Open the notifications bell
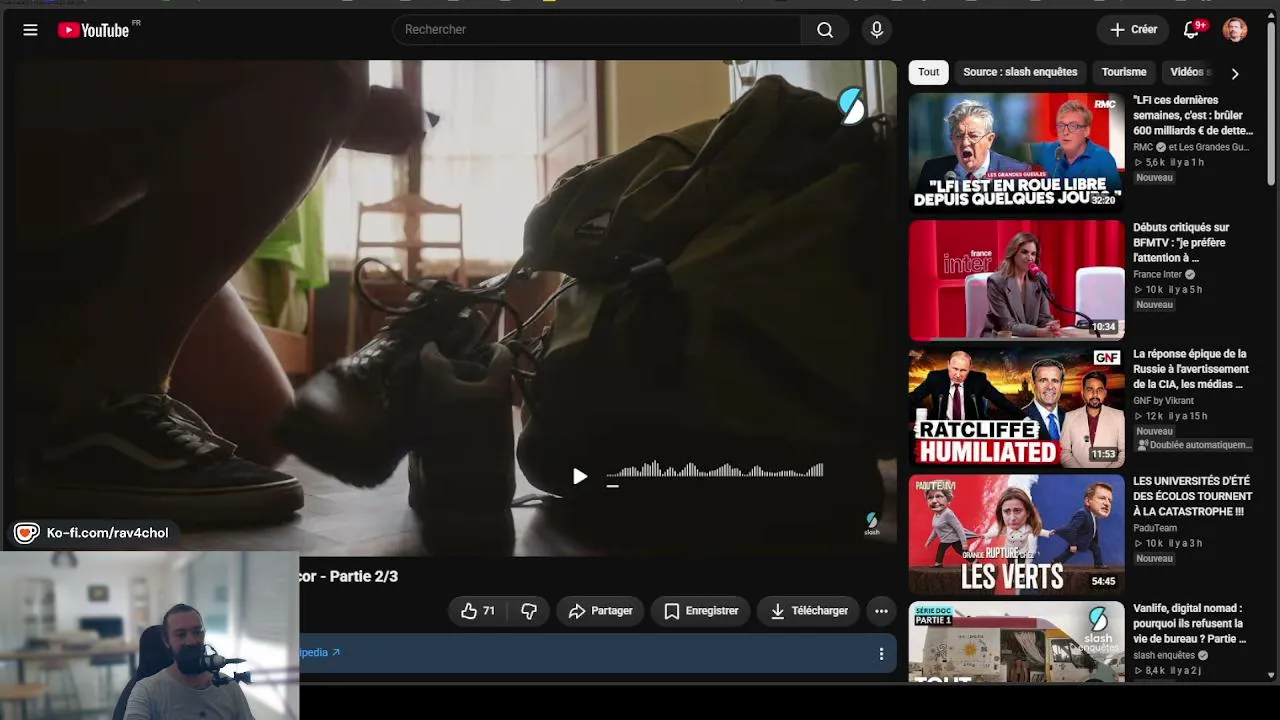 pyautogui.click(x=1191, y=30)
